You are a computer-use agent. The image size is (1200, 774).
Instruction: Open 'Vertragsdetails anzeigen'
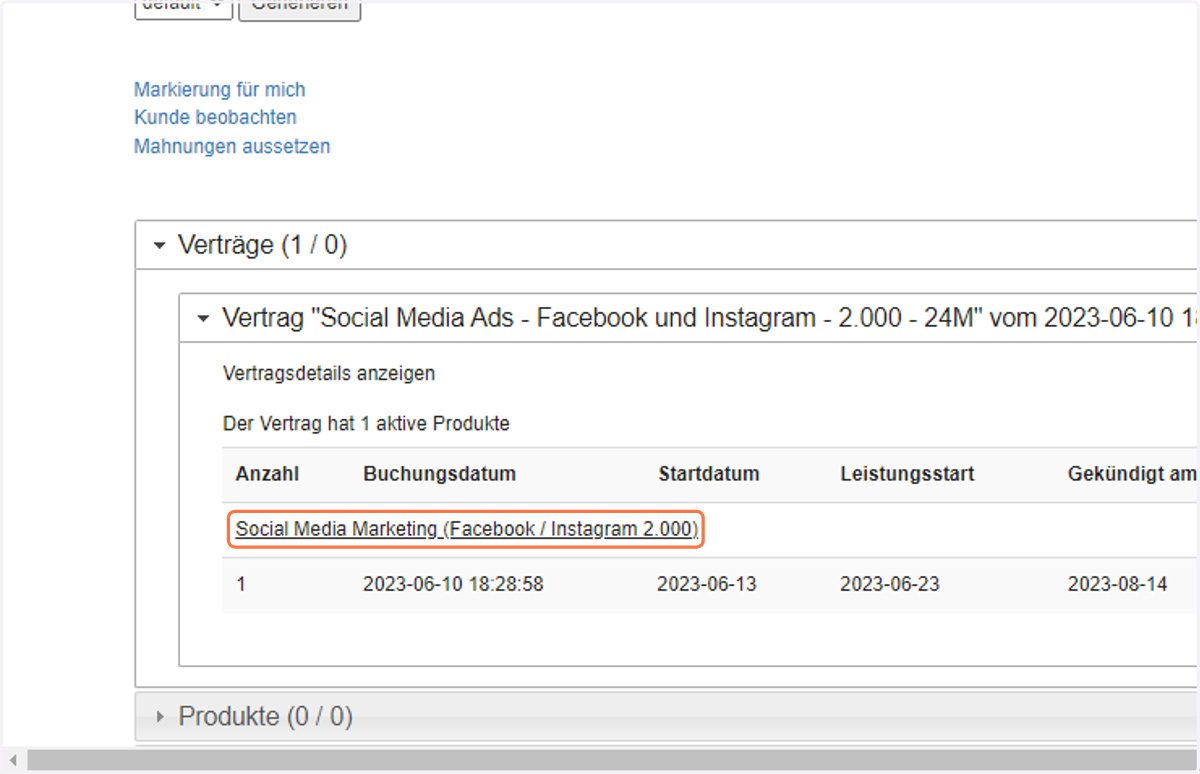pos(329,374)
